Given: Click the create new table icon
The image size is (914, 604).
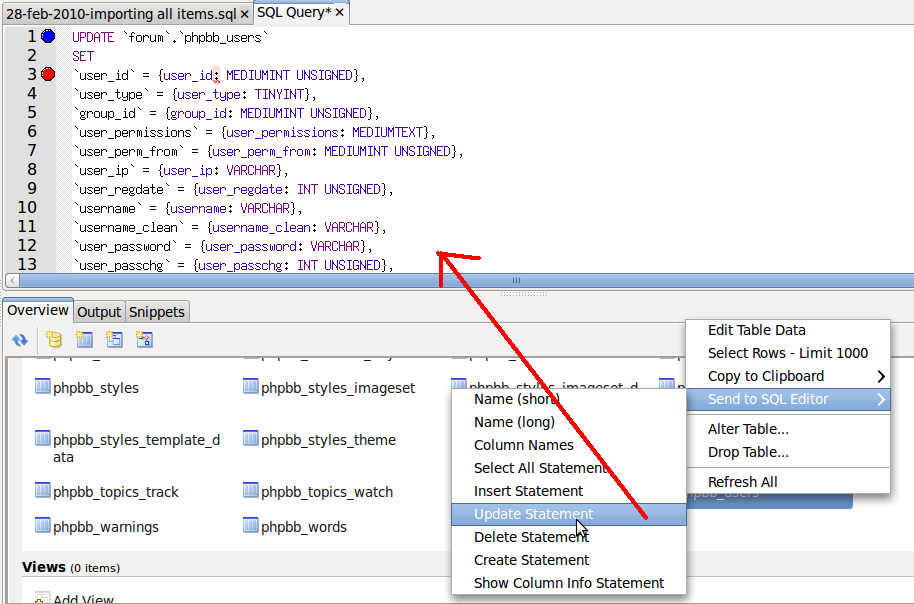Looking at the screenshot, I should tap(85, 339).
